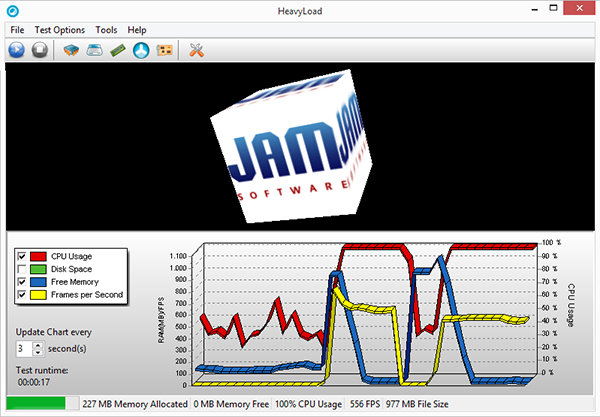Toggle the Allocate Memory RAM stick icon
This screenshot has width=600, height=417.
[x=118, y=50]
